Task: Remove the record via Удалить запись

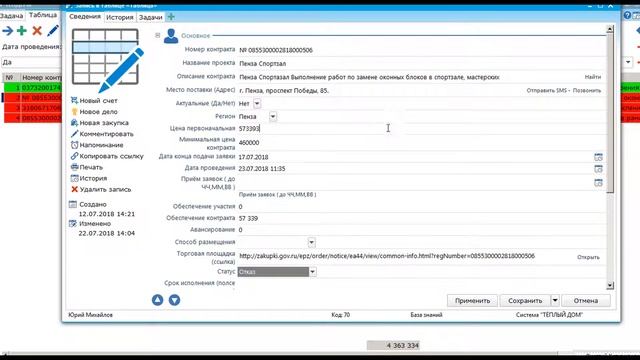Action: point(105,189)
